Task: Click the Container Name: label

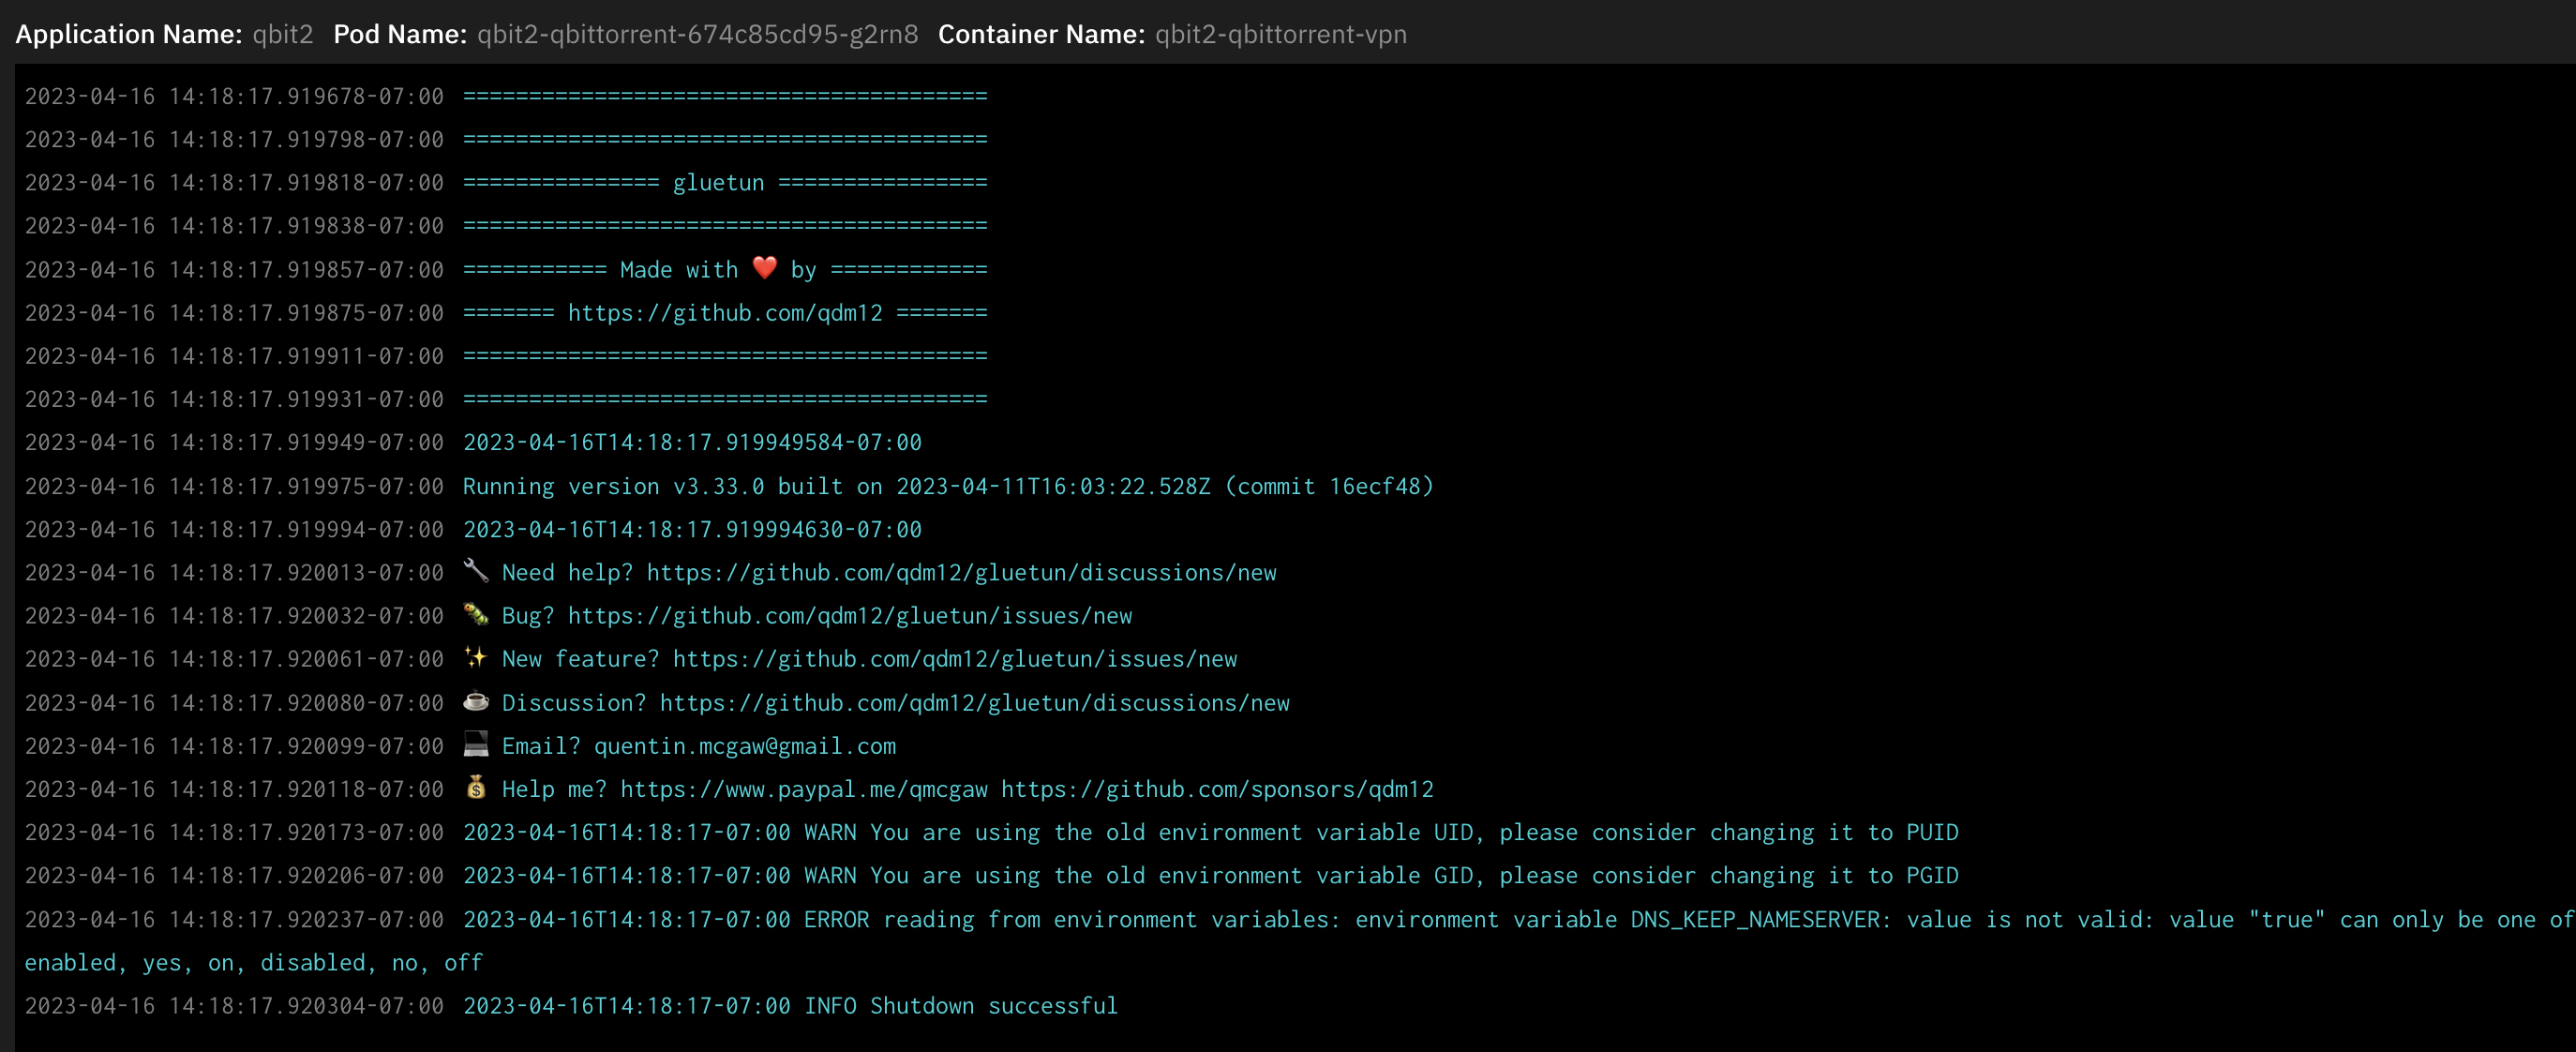Action: click(1042, 34)
